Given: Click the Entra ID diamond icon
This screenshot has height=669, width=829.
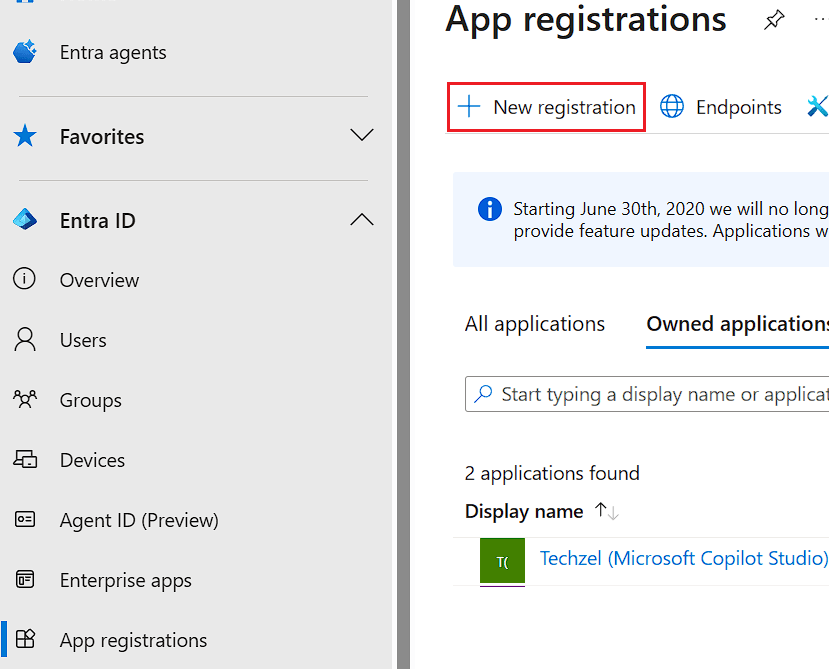Looking at the screenshot, I should [25, 219].
